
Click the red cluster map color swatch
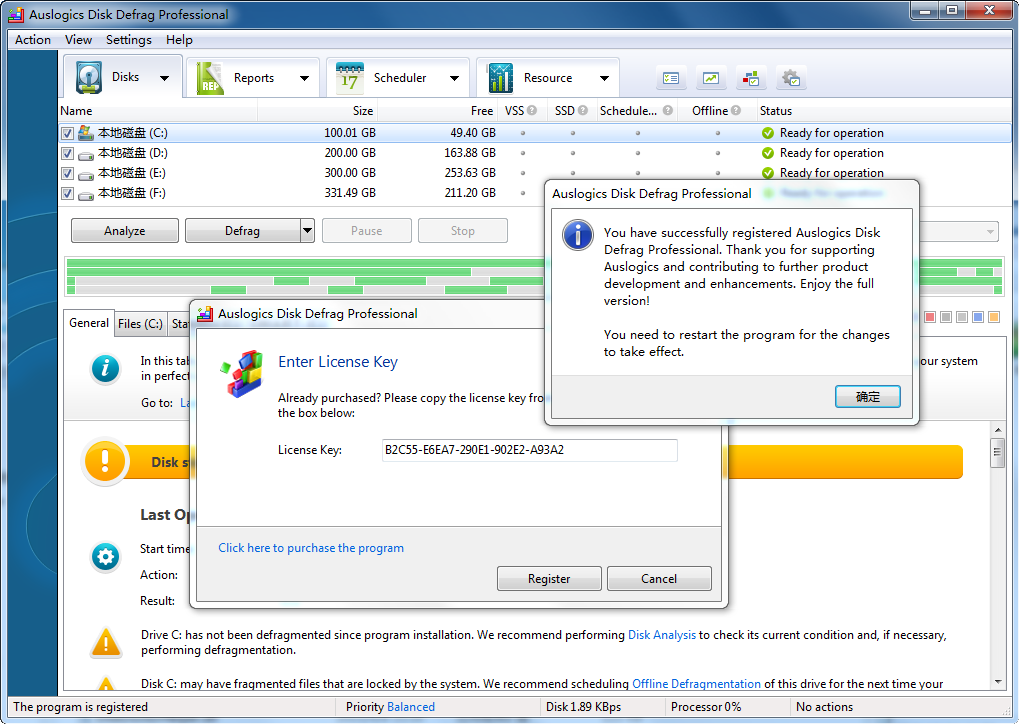930,317
